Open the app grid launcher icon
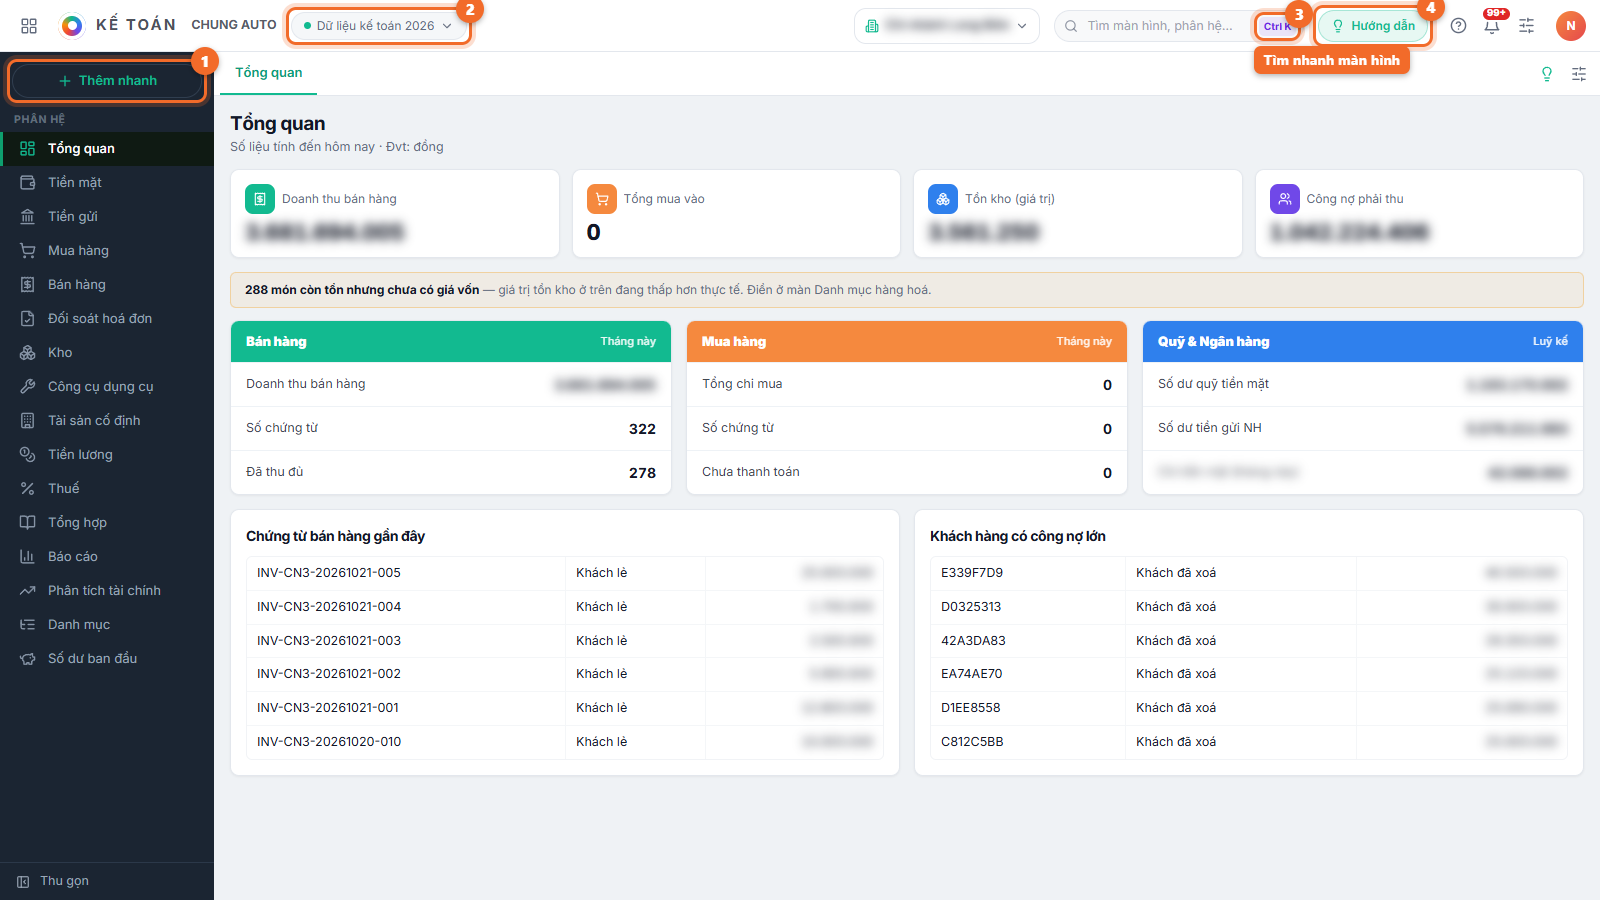 point(29,26)
